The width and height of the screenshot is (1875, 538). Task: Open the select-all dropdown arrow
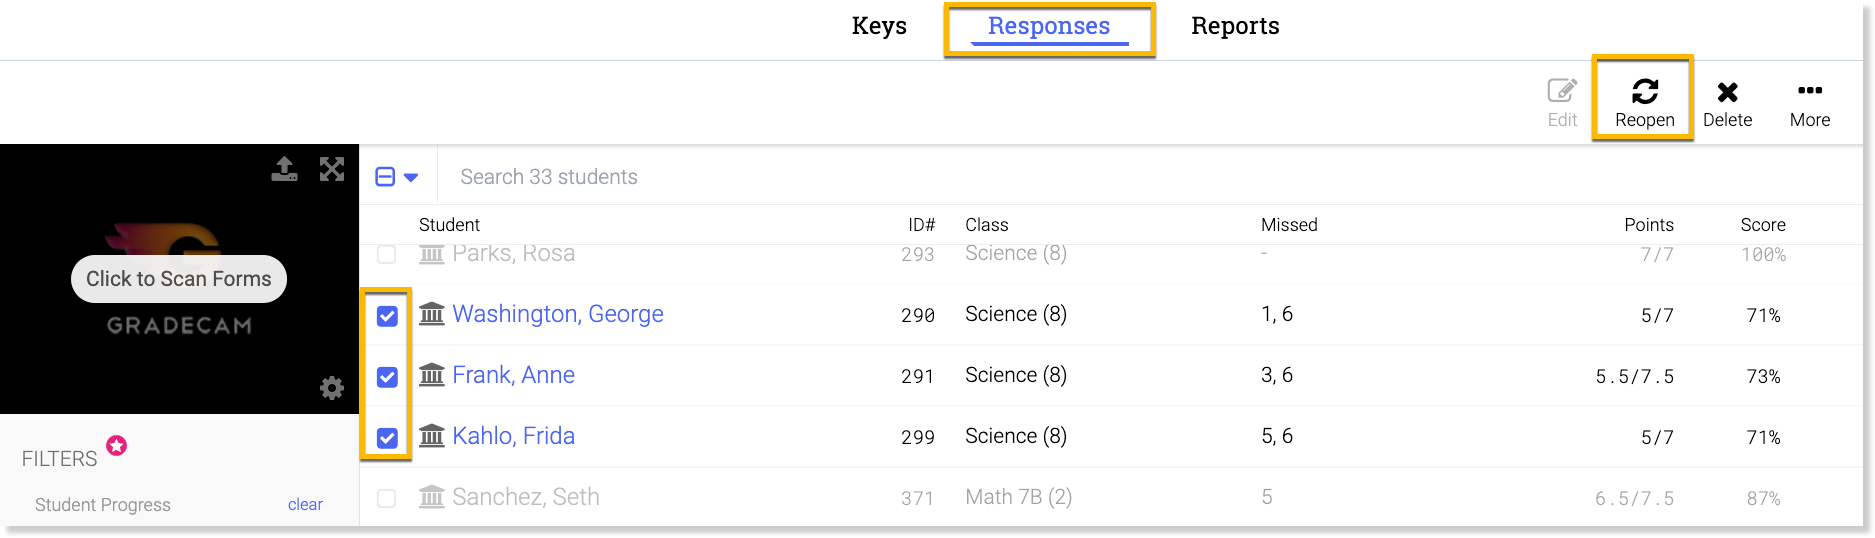point(411,178)
